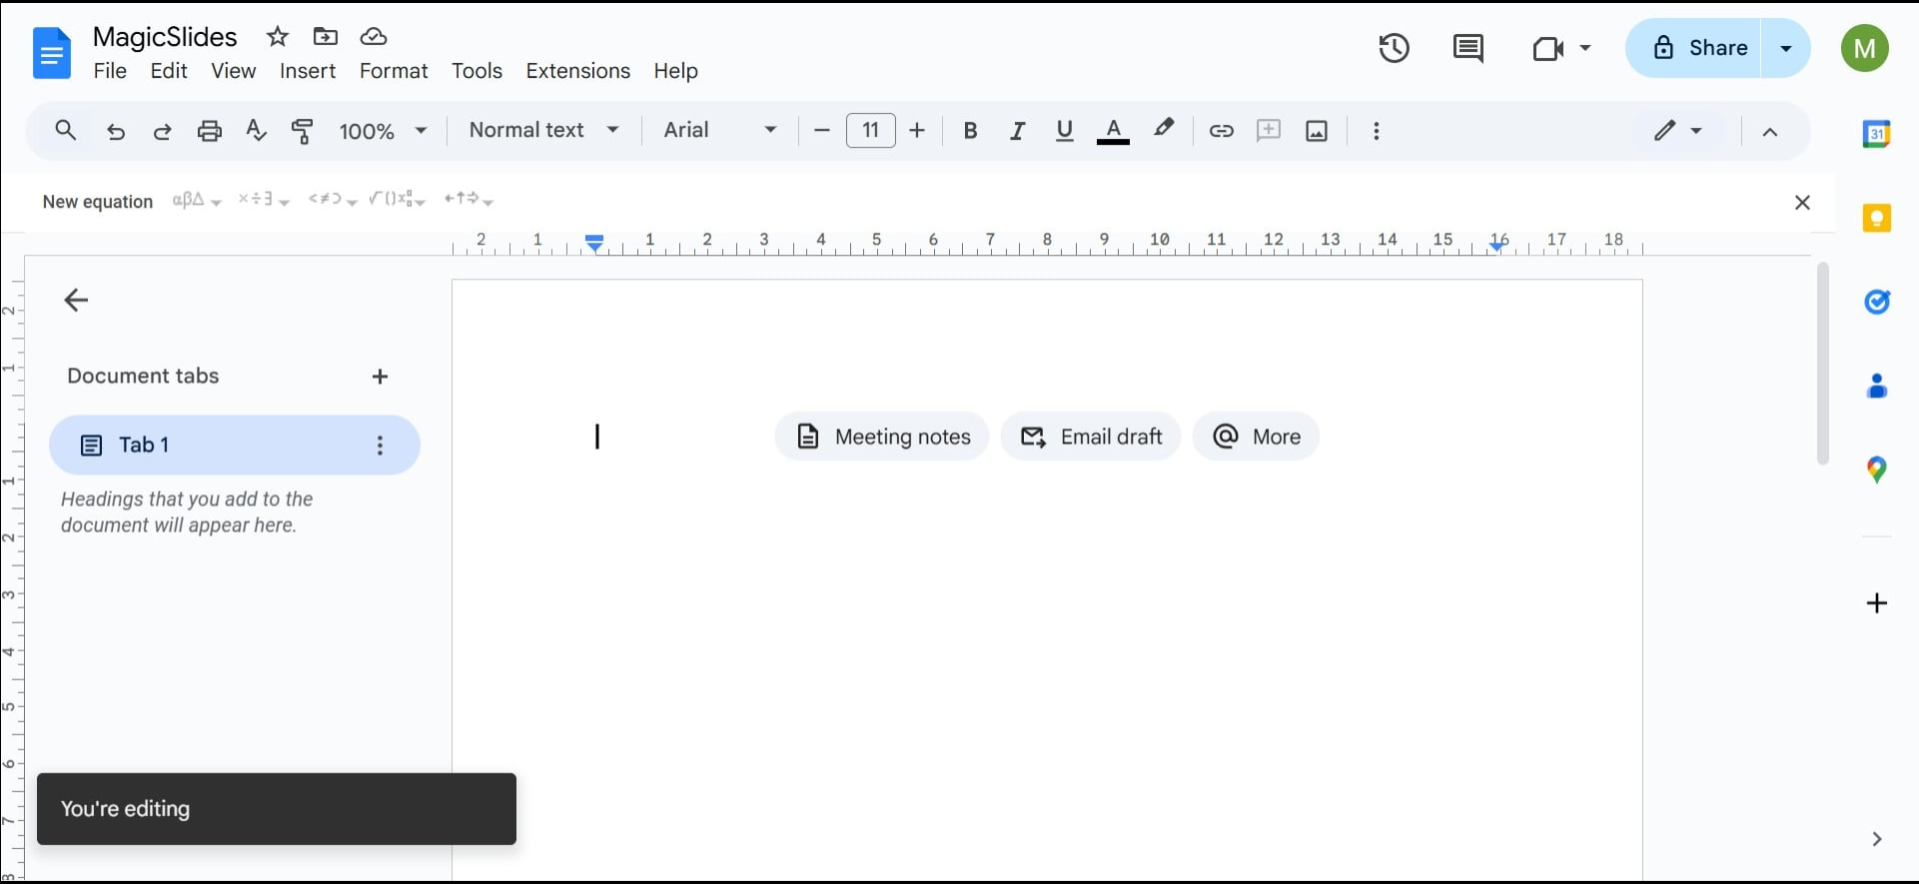Screen dimensions: 1919x884
Task: Open Google Keep side panel
Action: [x=1876, y=218]
